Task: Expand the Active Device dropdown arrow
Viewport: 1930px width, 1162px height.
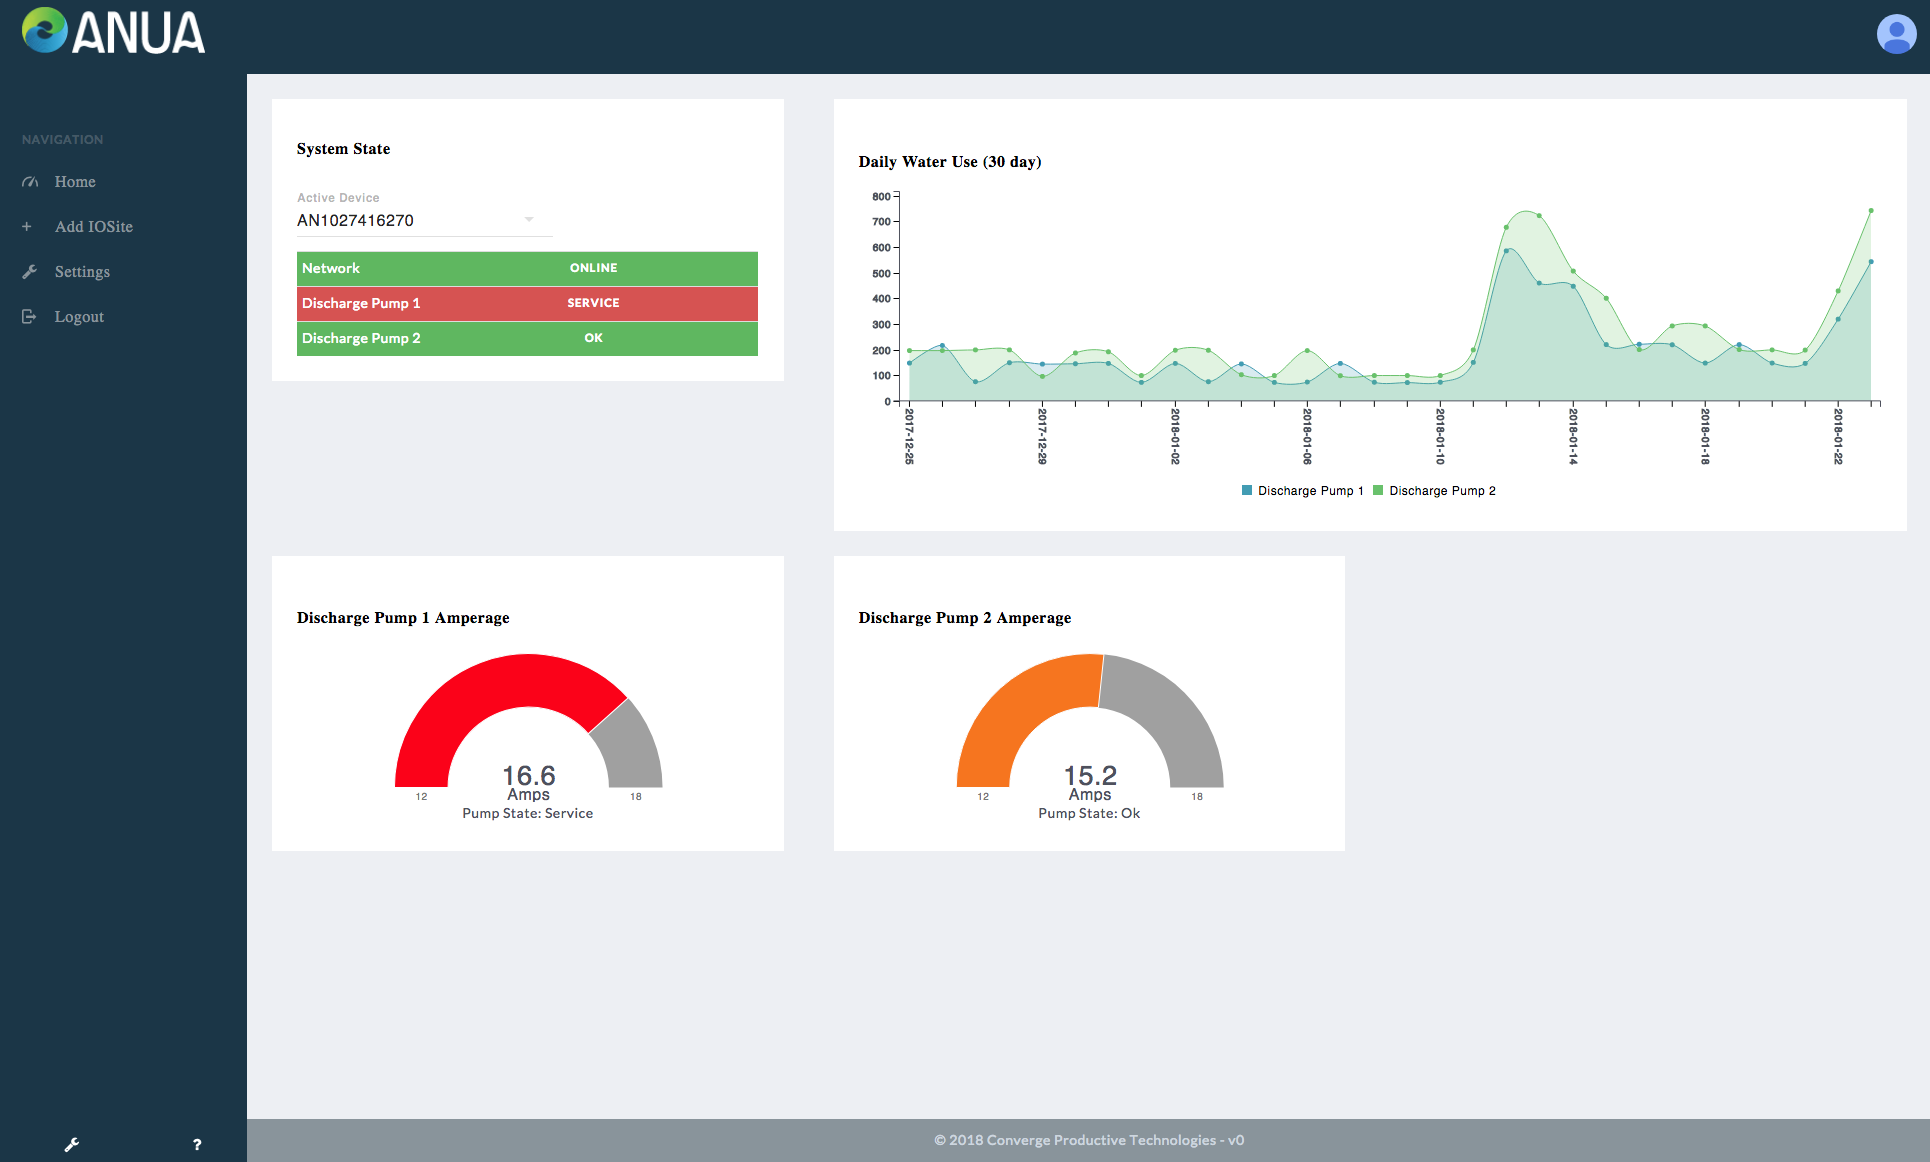Action: [529, 220]
